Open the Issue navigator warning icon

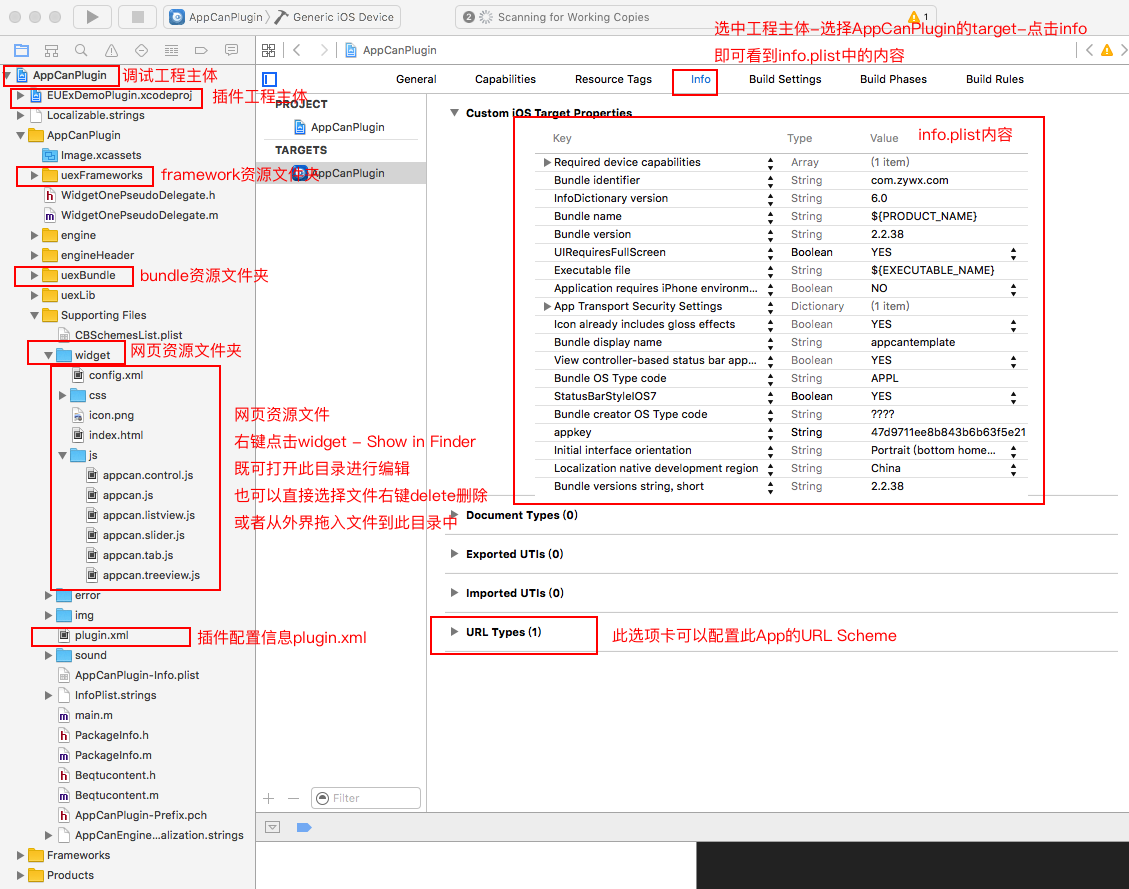[x=111, y=50]
